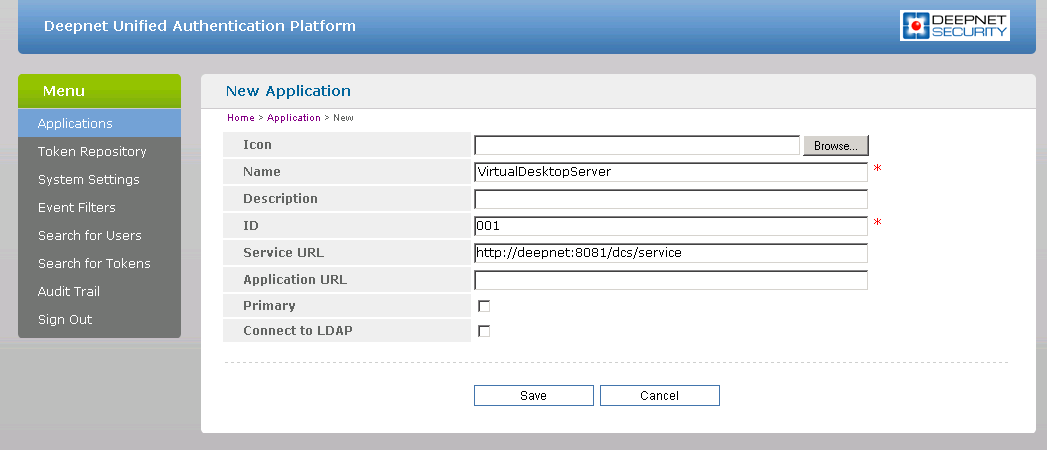Click the Deepnet Security logo
Image resolution: width=1047 pixels, height=450 pixels.
(954, 26)
